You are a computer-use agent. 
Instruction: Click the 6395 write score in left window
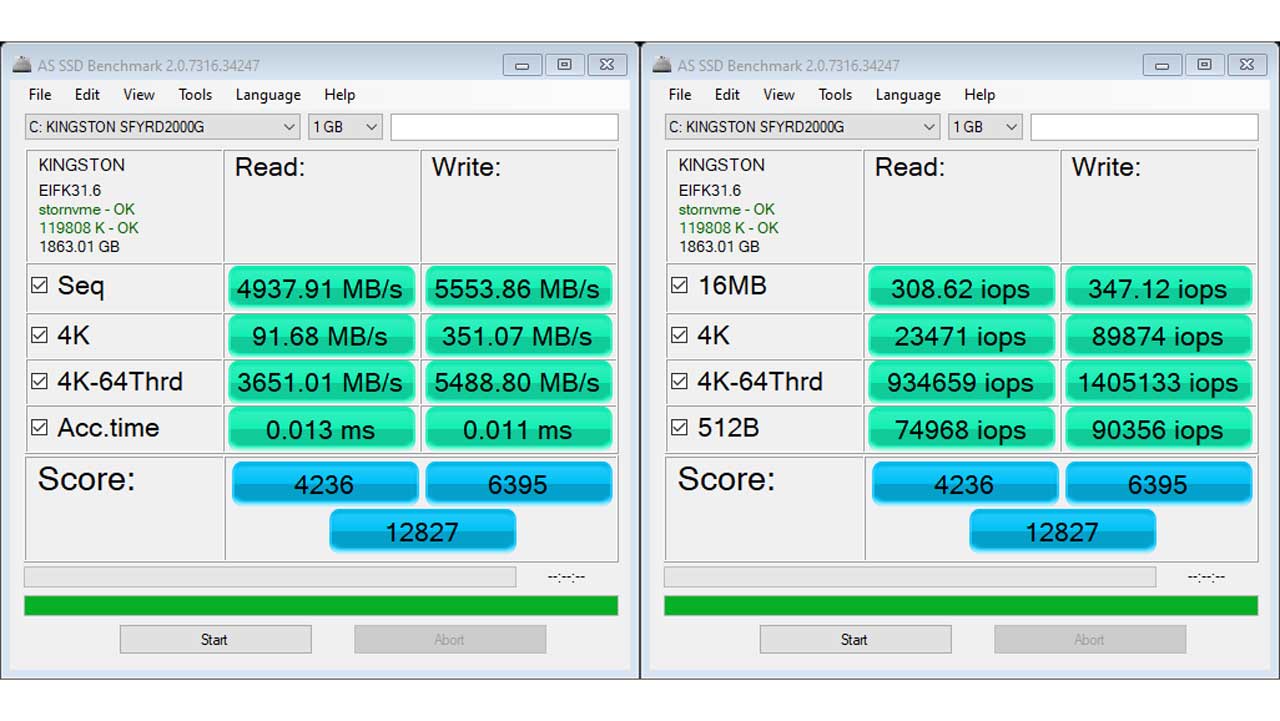(518, 483)
